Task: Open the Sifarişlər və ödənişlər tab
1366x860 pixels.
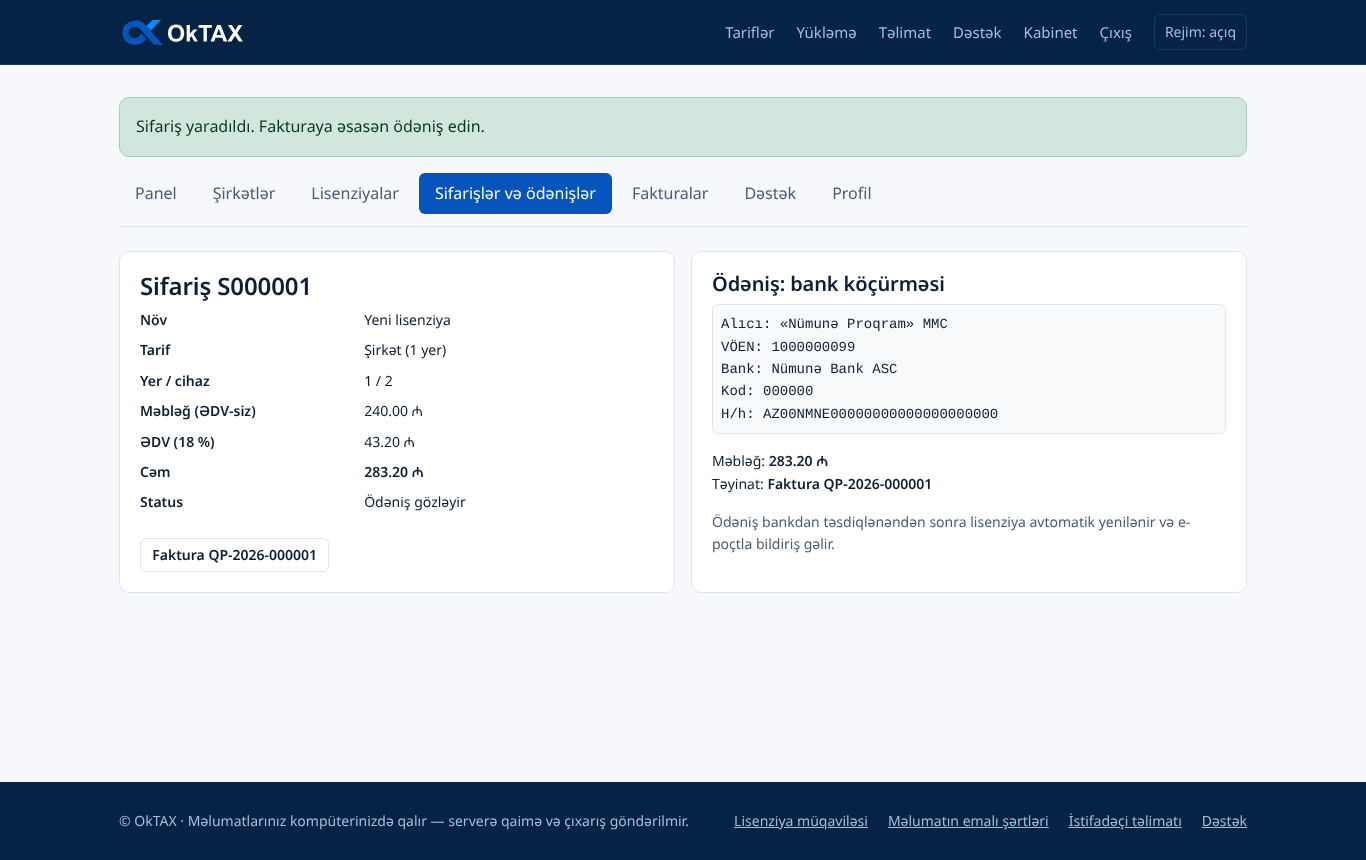Action: tap(515, 193)
